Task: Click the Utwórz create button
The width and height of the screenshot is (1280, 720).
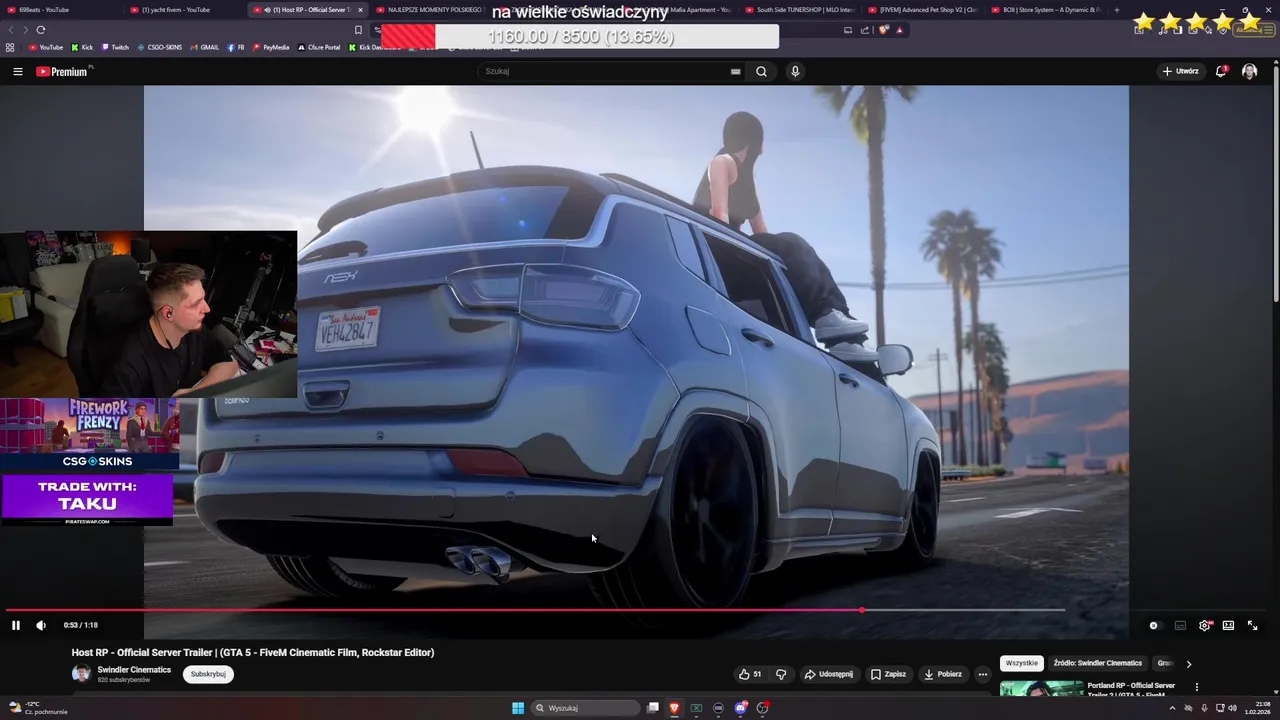Action: pyautogui.click(x=1181, y=71)
